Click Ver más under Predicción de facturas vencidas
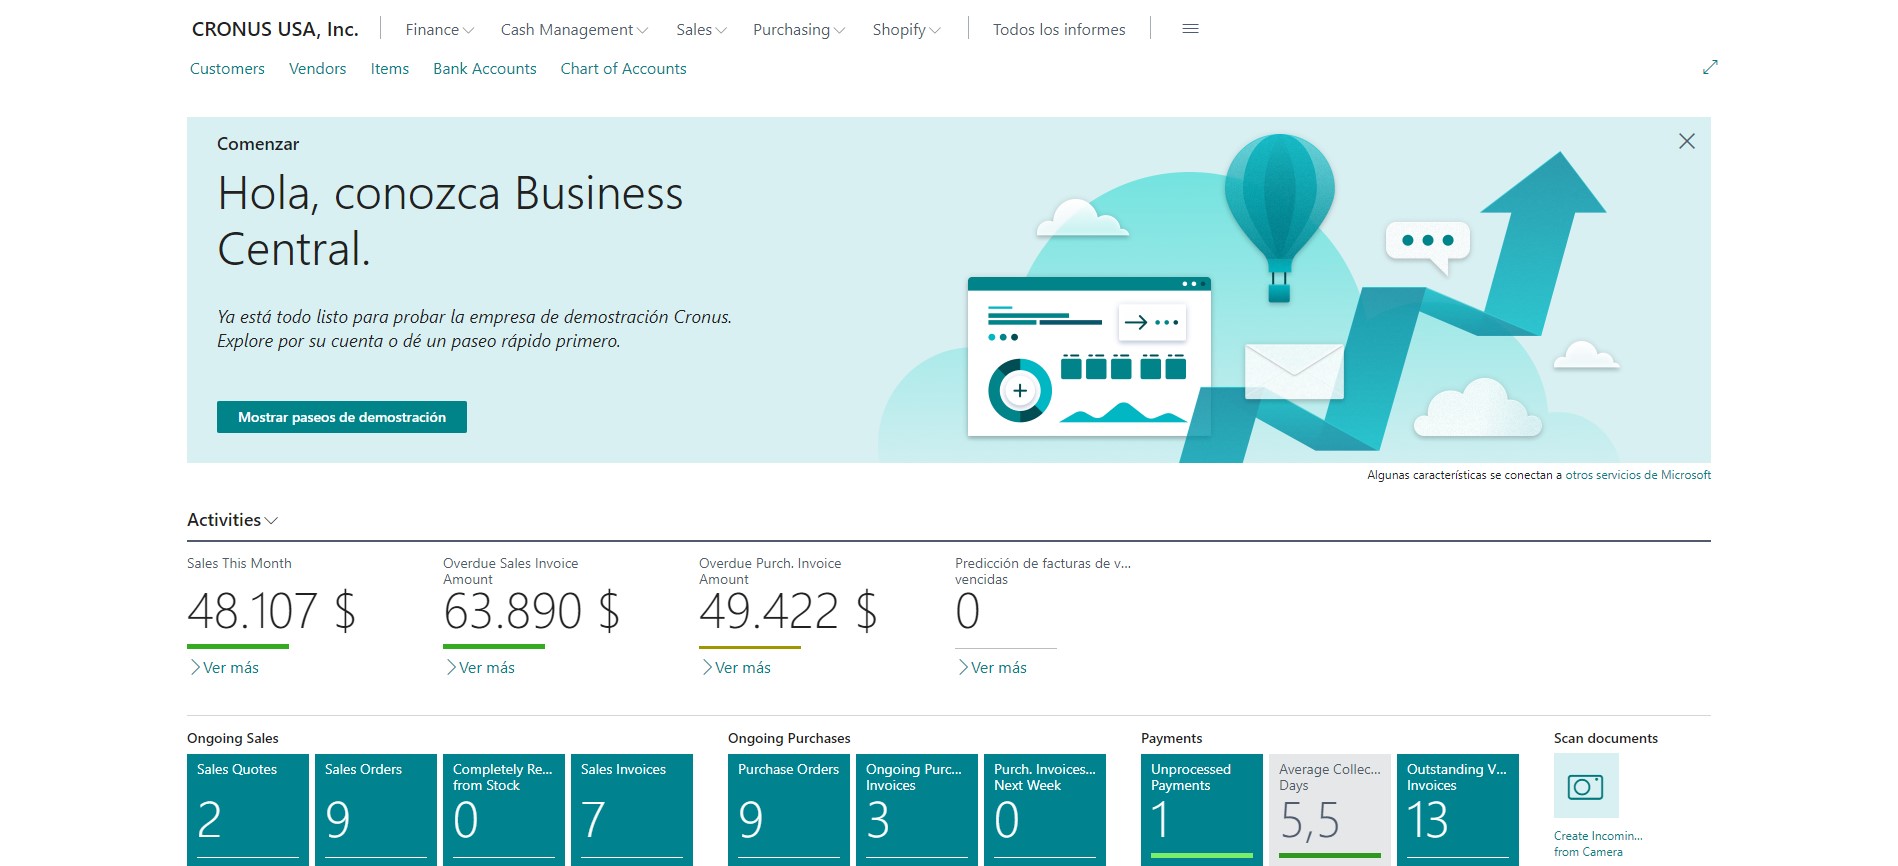The height and width of the screenshot is (866, 1898). point(992,668)
